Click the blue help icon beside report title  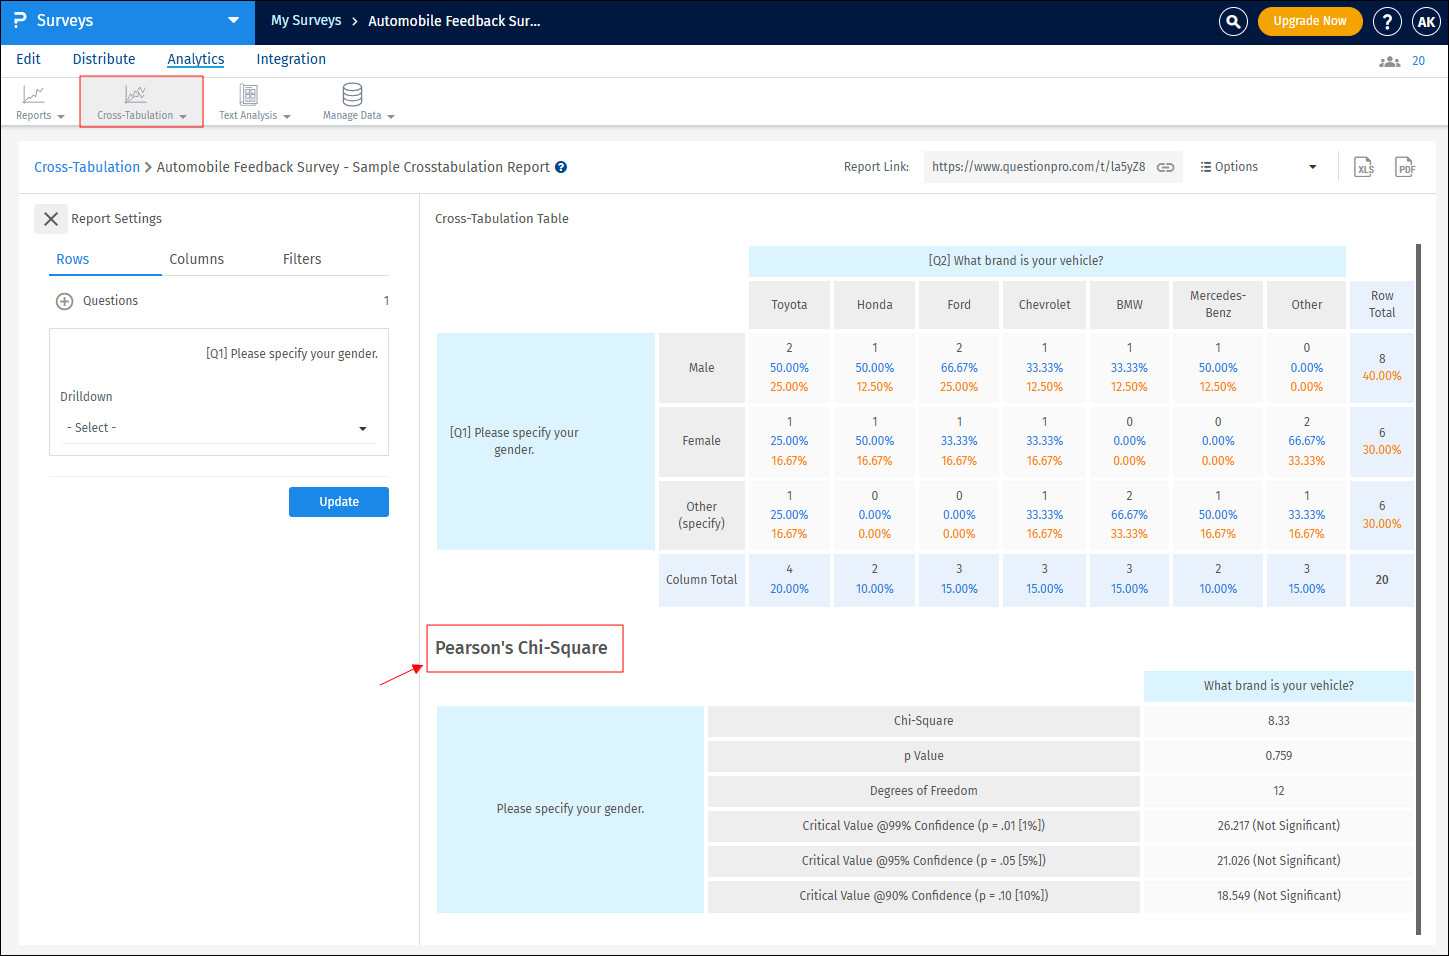(561, 167)
